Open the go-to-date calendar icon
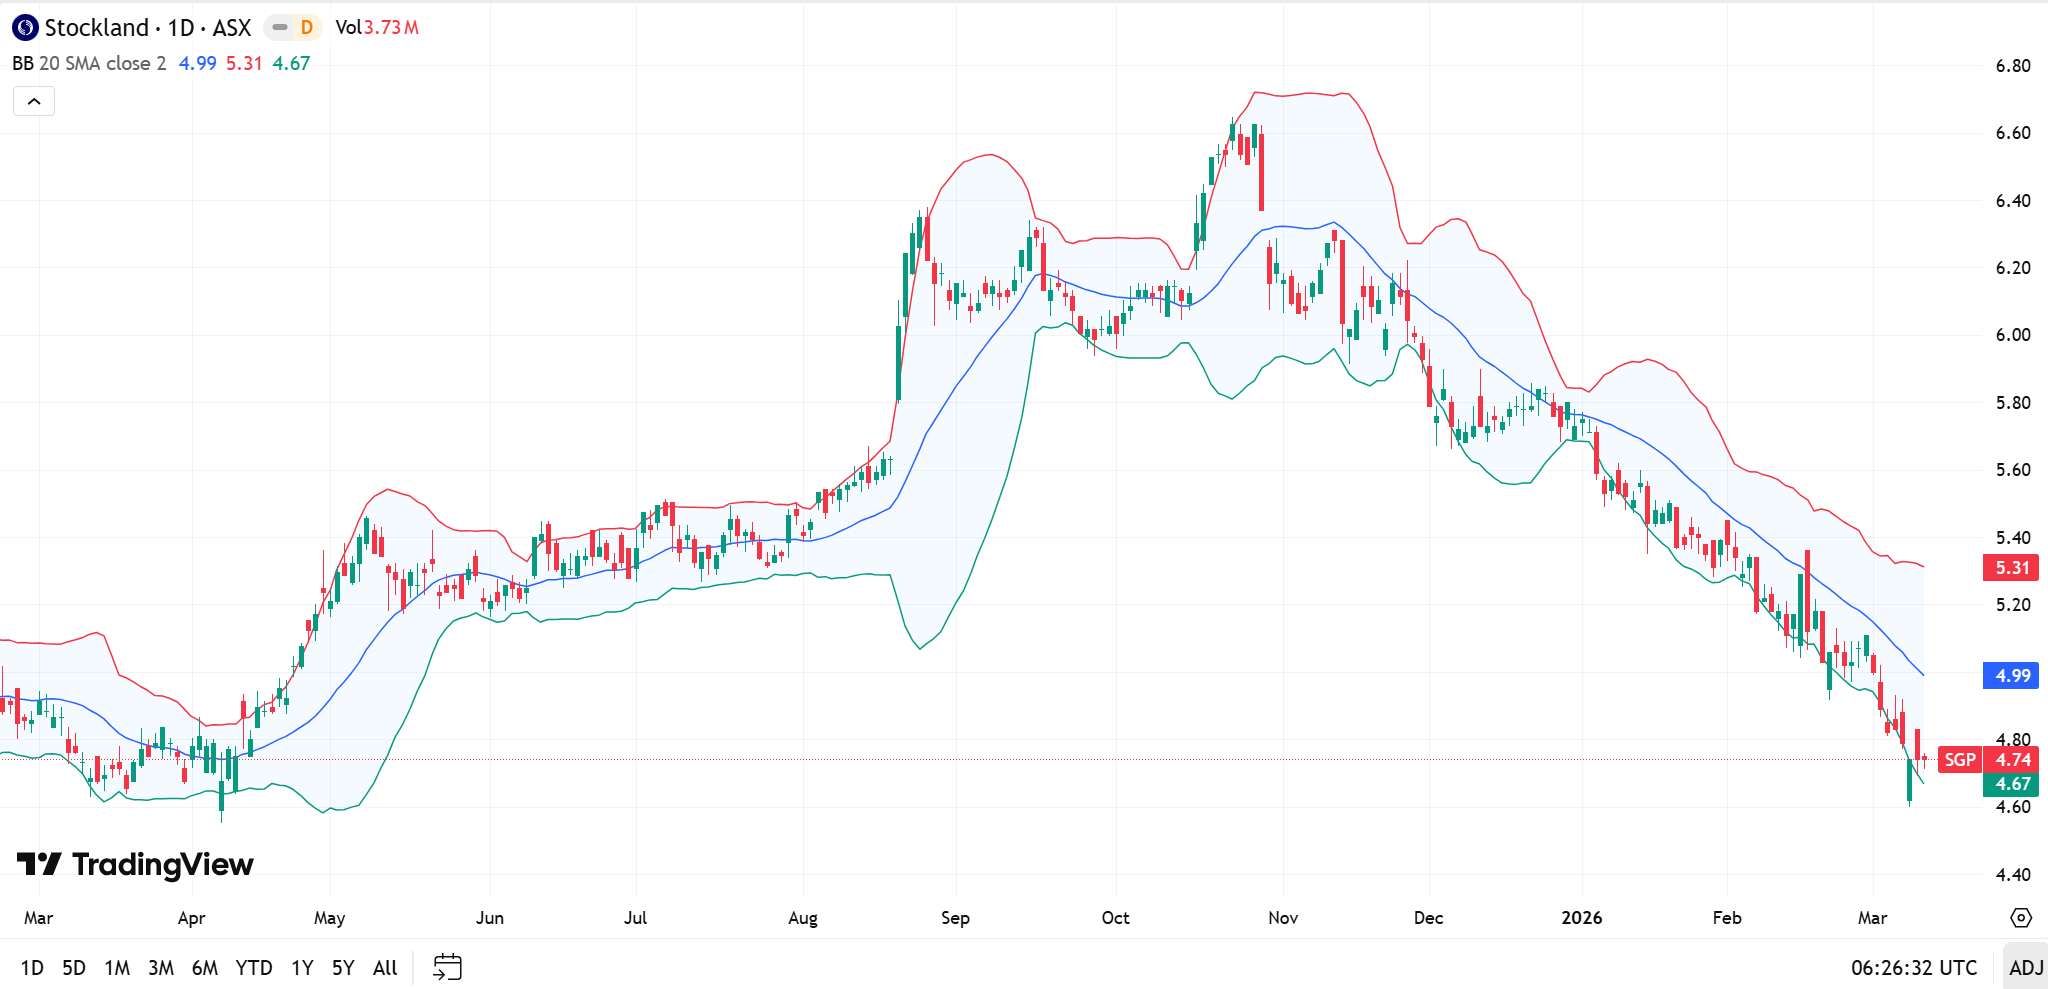 [x=447, y=967]
